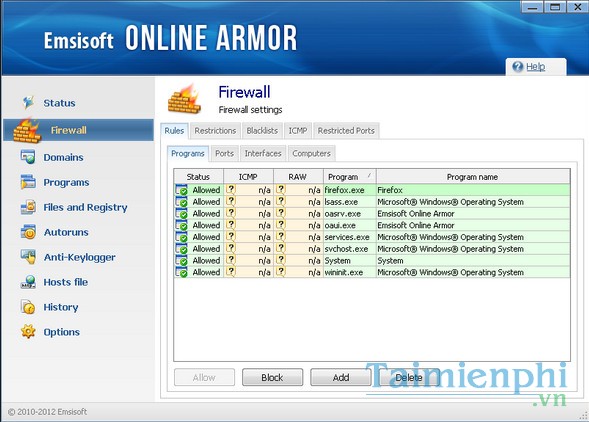
Task: Click the allowed status icon for services.exe
Action: (x=181, y=237)
